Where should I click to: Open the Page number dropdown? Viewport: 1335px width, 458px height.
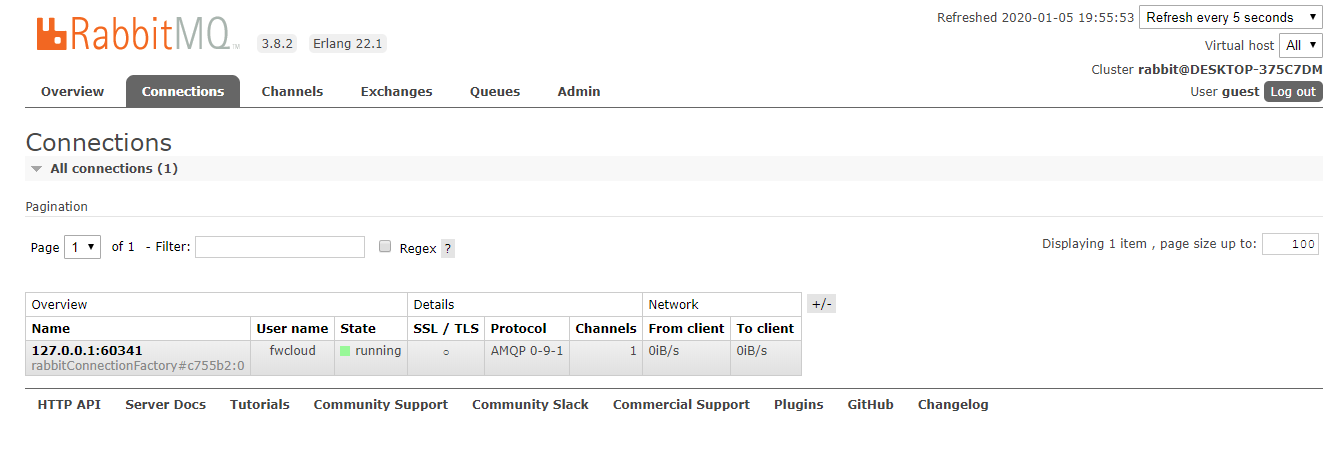pyautogui.click(x=82, y=247)
